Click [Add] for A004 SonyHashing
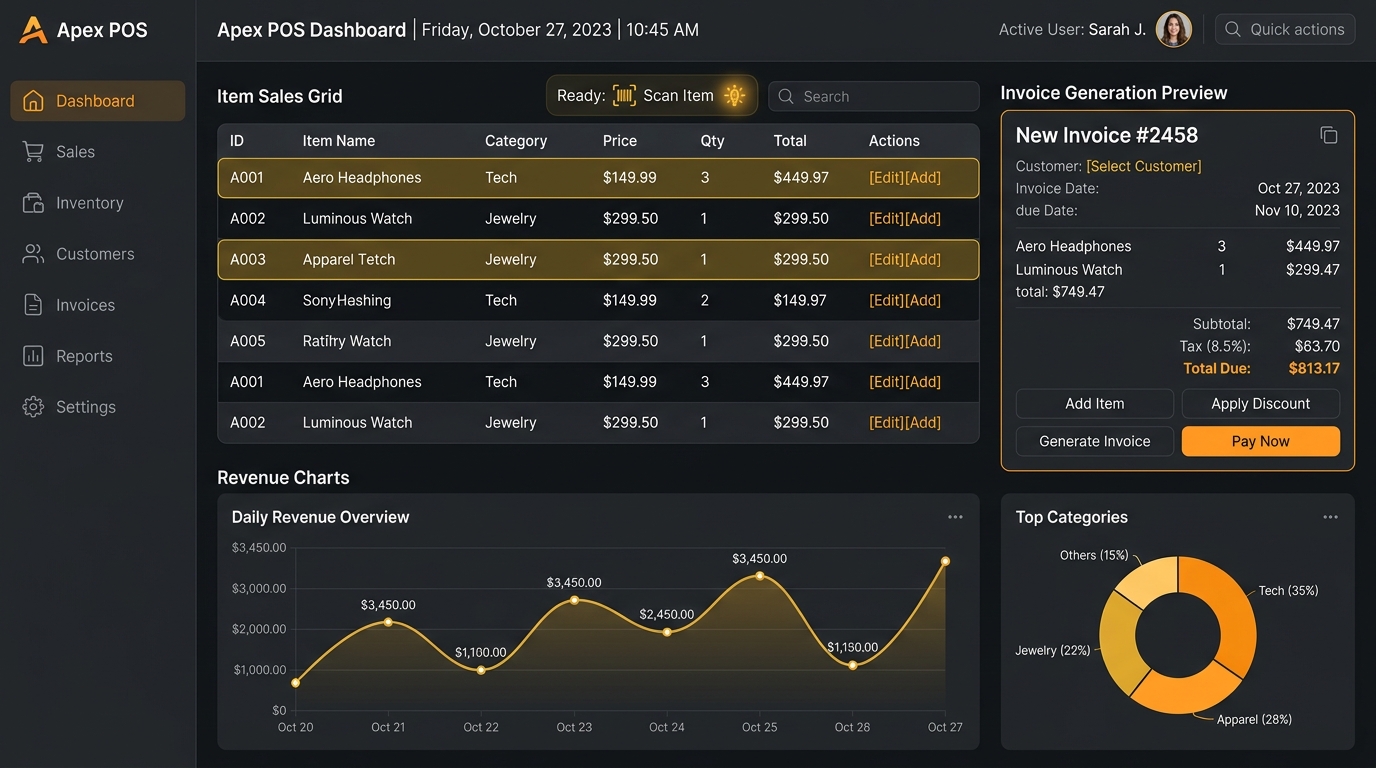The width and height of the screenshot is (1376, 768). pyautogui.click(x=923, y=300)
